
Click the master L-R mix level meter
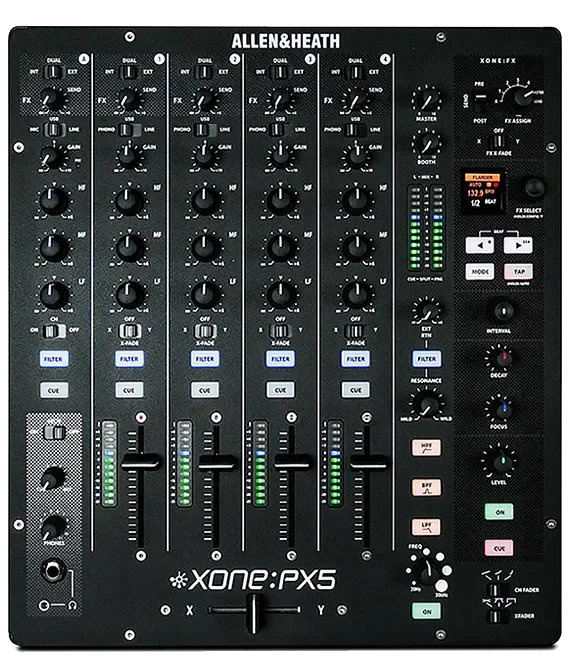click(x=426, y=228)
